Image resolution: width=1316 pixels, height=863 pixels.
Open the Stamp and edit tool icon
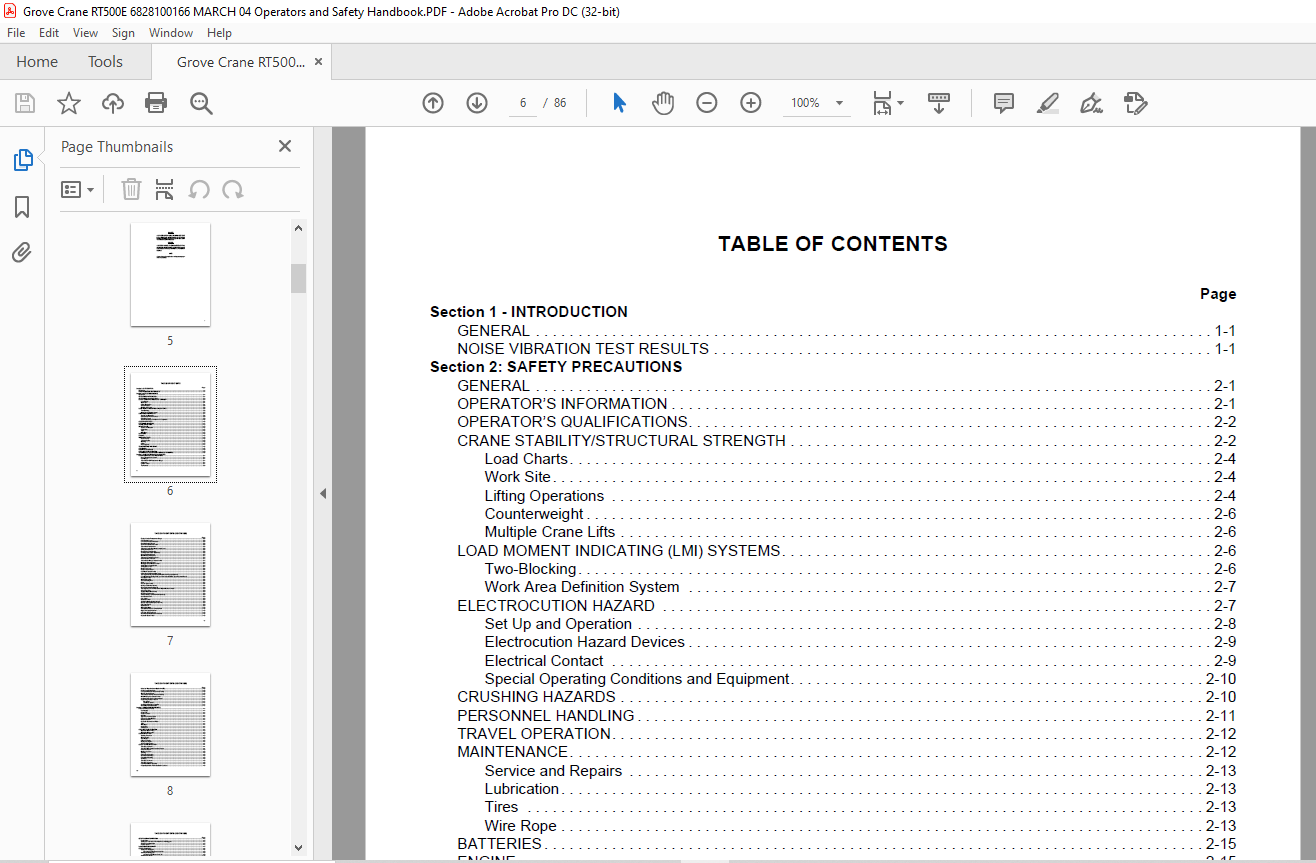1135,103
